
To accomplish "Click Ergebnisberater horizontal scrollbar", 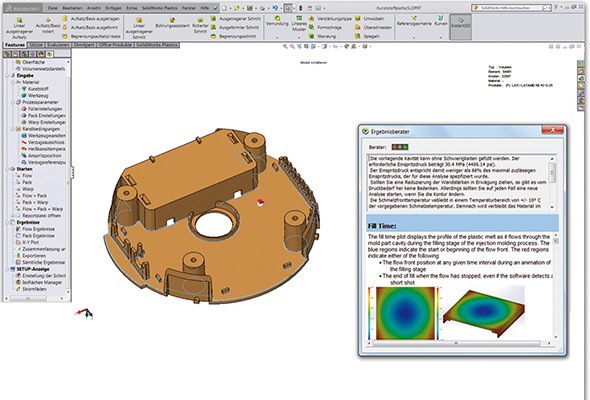I will (459, 343).
